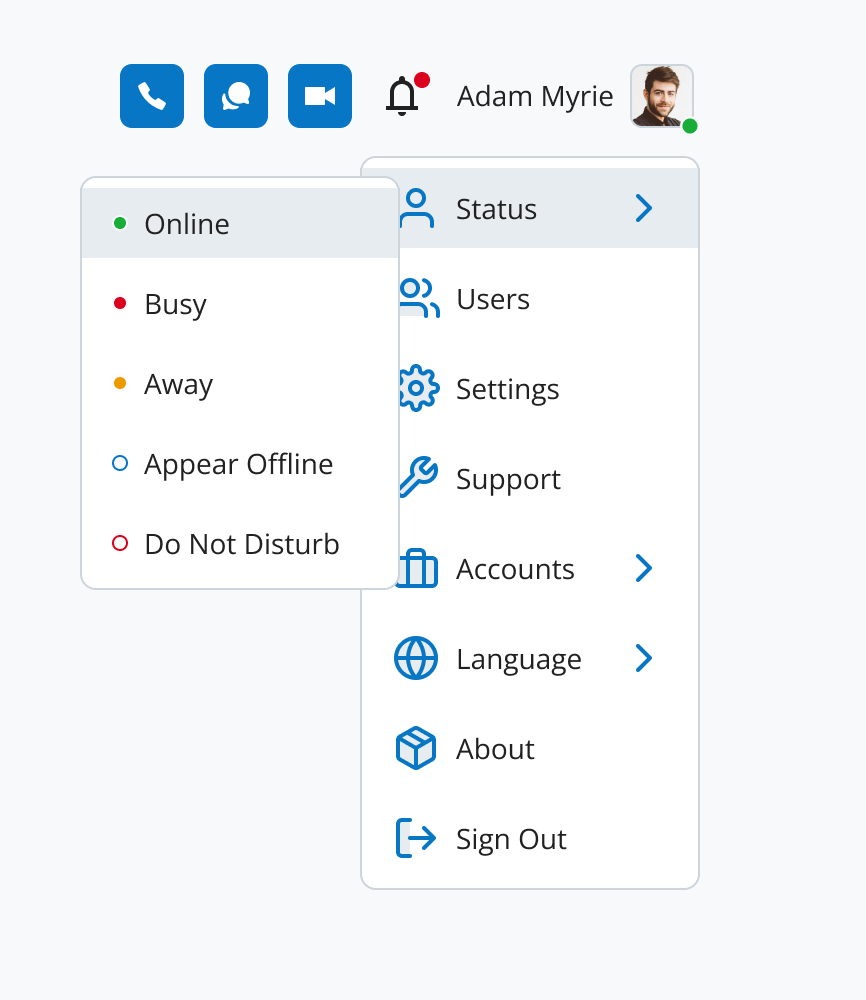Click the Adam Myrie username
The height and width of the screenshot is (1000, 866).
point(535,96)
